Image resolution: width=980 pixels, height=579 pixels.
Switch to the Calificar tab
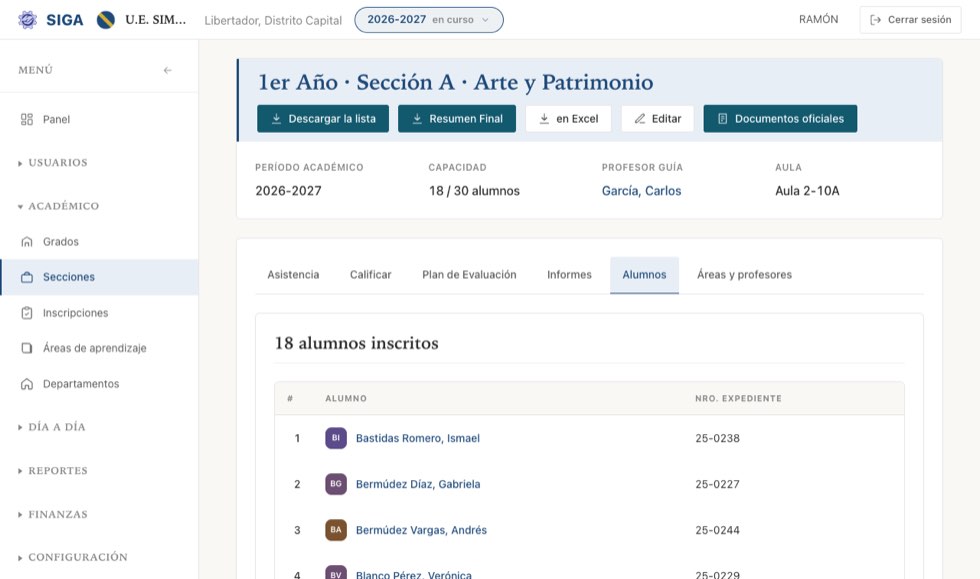(x=371, y=274)
